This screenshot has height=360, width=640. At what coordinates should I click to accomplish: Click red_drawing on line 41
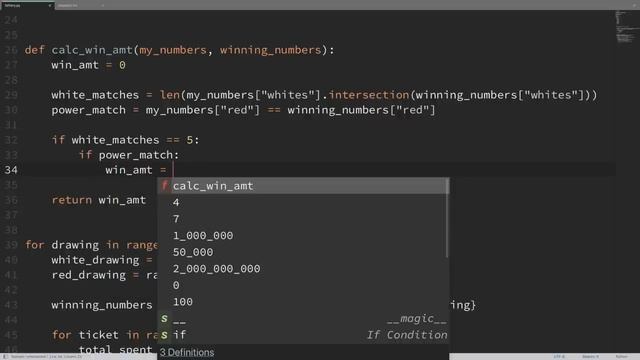tap(89, 275)
